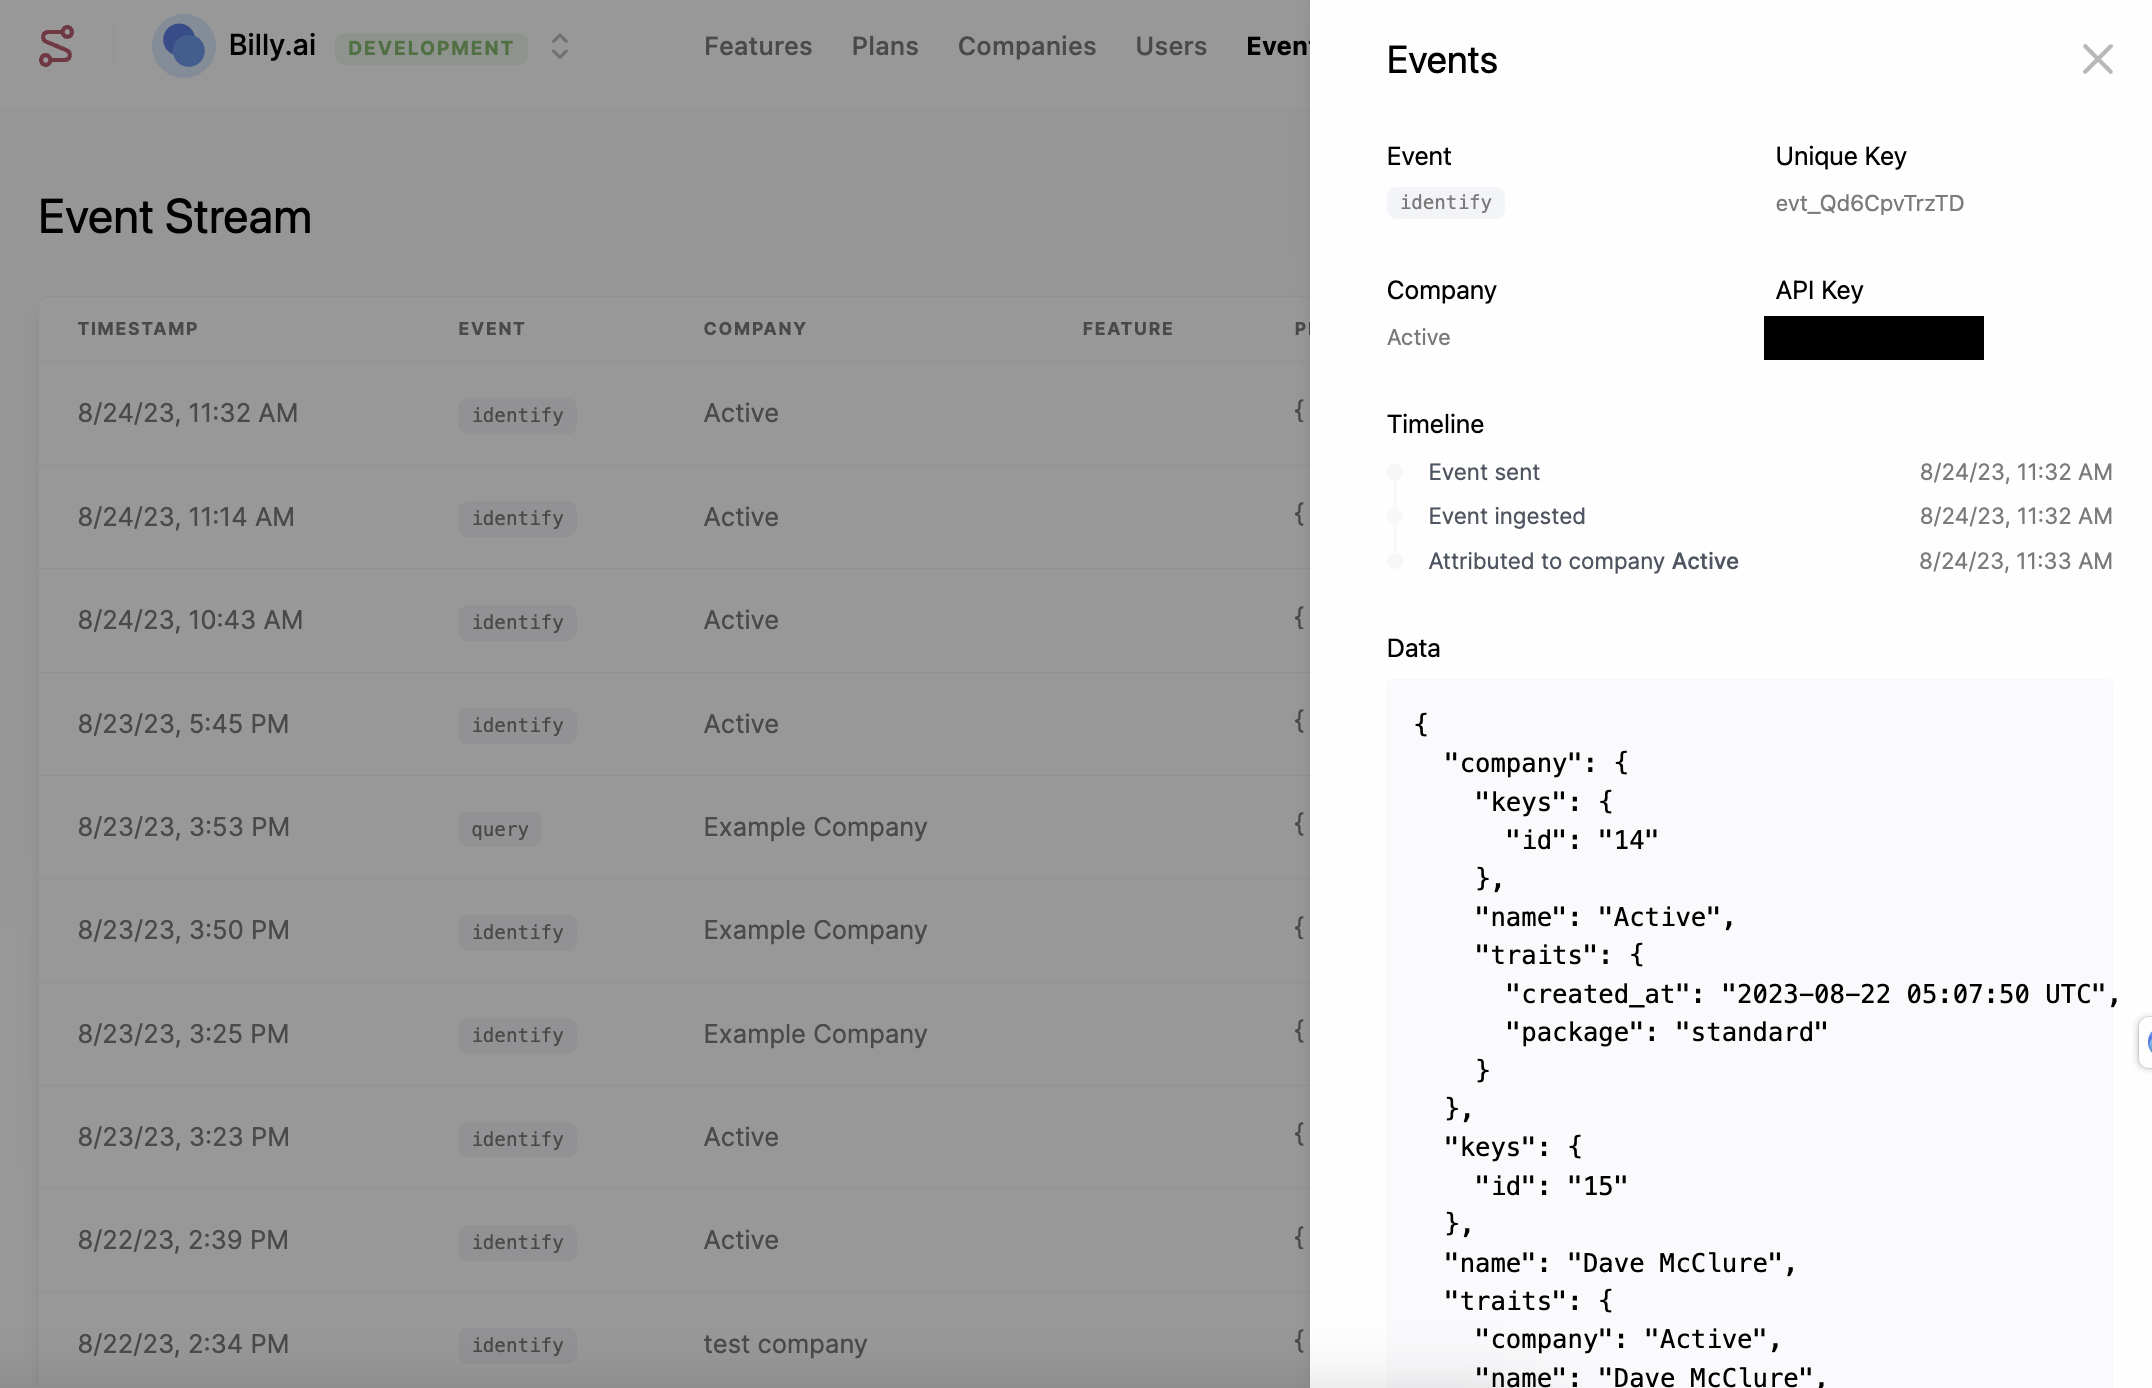Open the 8/23/23, 3:53 PM query event row
Viewport: 2152px width, 1388px height.
pos(183,827)
